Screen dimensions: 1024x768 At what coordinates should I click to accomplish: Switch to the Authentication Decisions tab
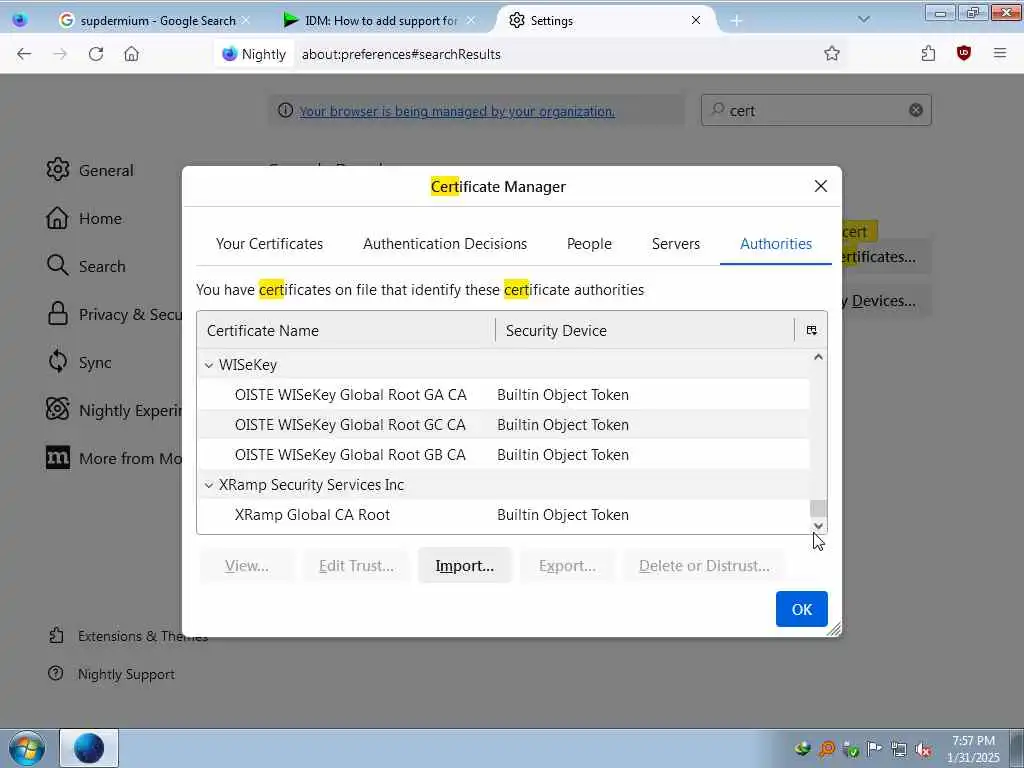(x=445, y=244)
